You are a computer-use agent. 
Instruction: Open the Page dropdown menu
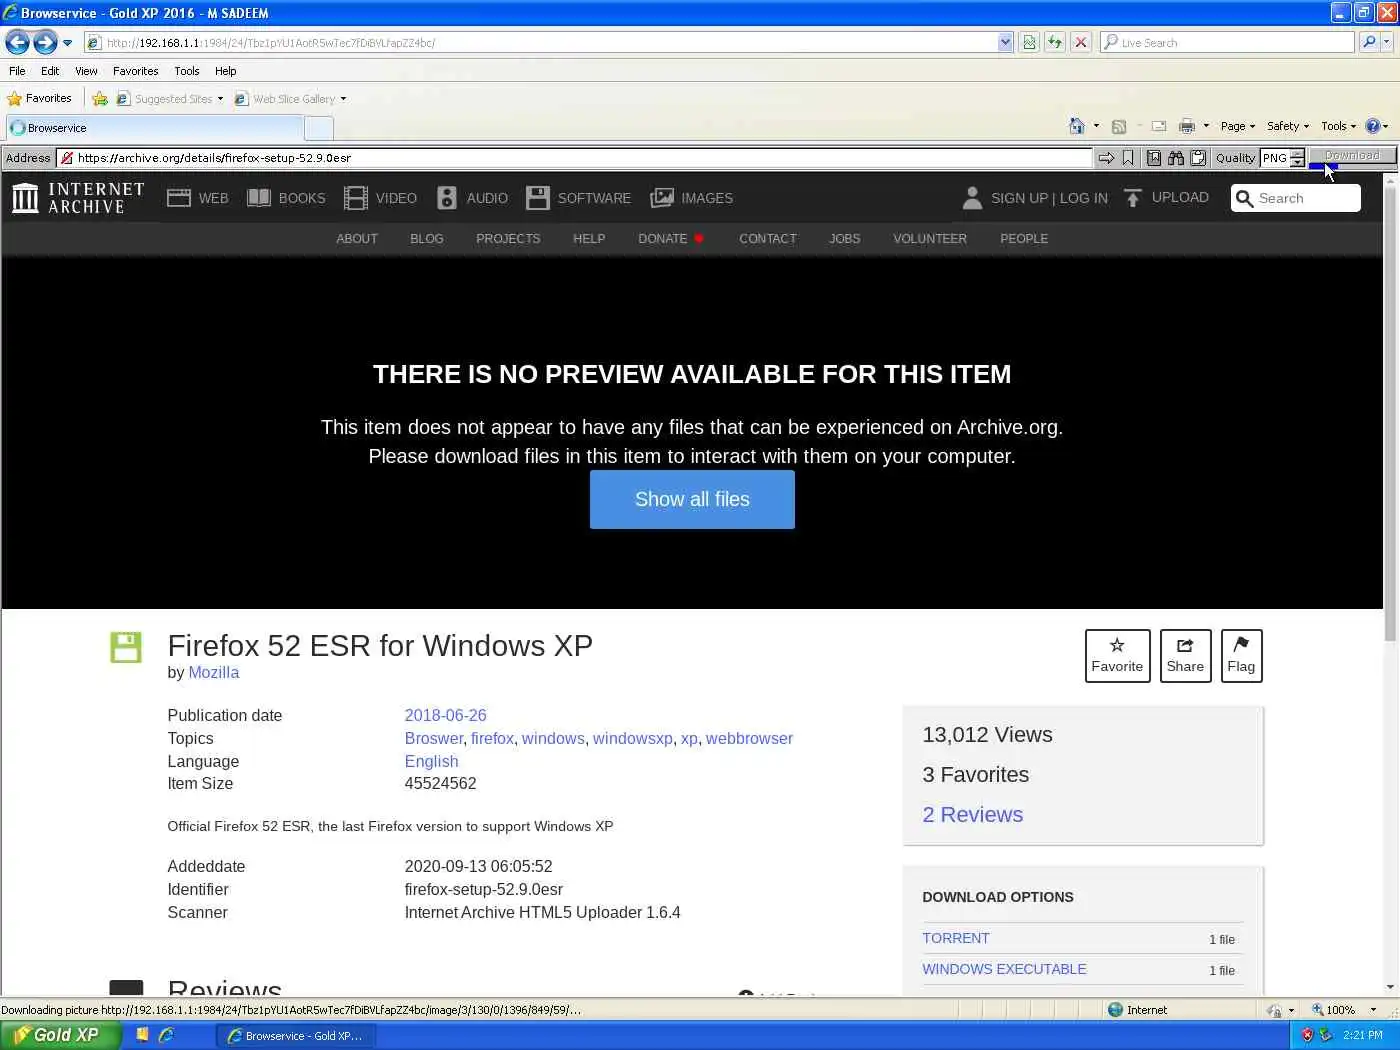[1238, 126]
